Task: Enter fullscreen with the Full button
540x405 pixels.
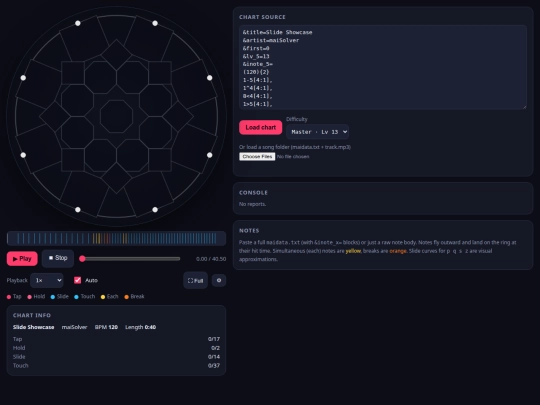Action: point(195,280)
